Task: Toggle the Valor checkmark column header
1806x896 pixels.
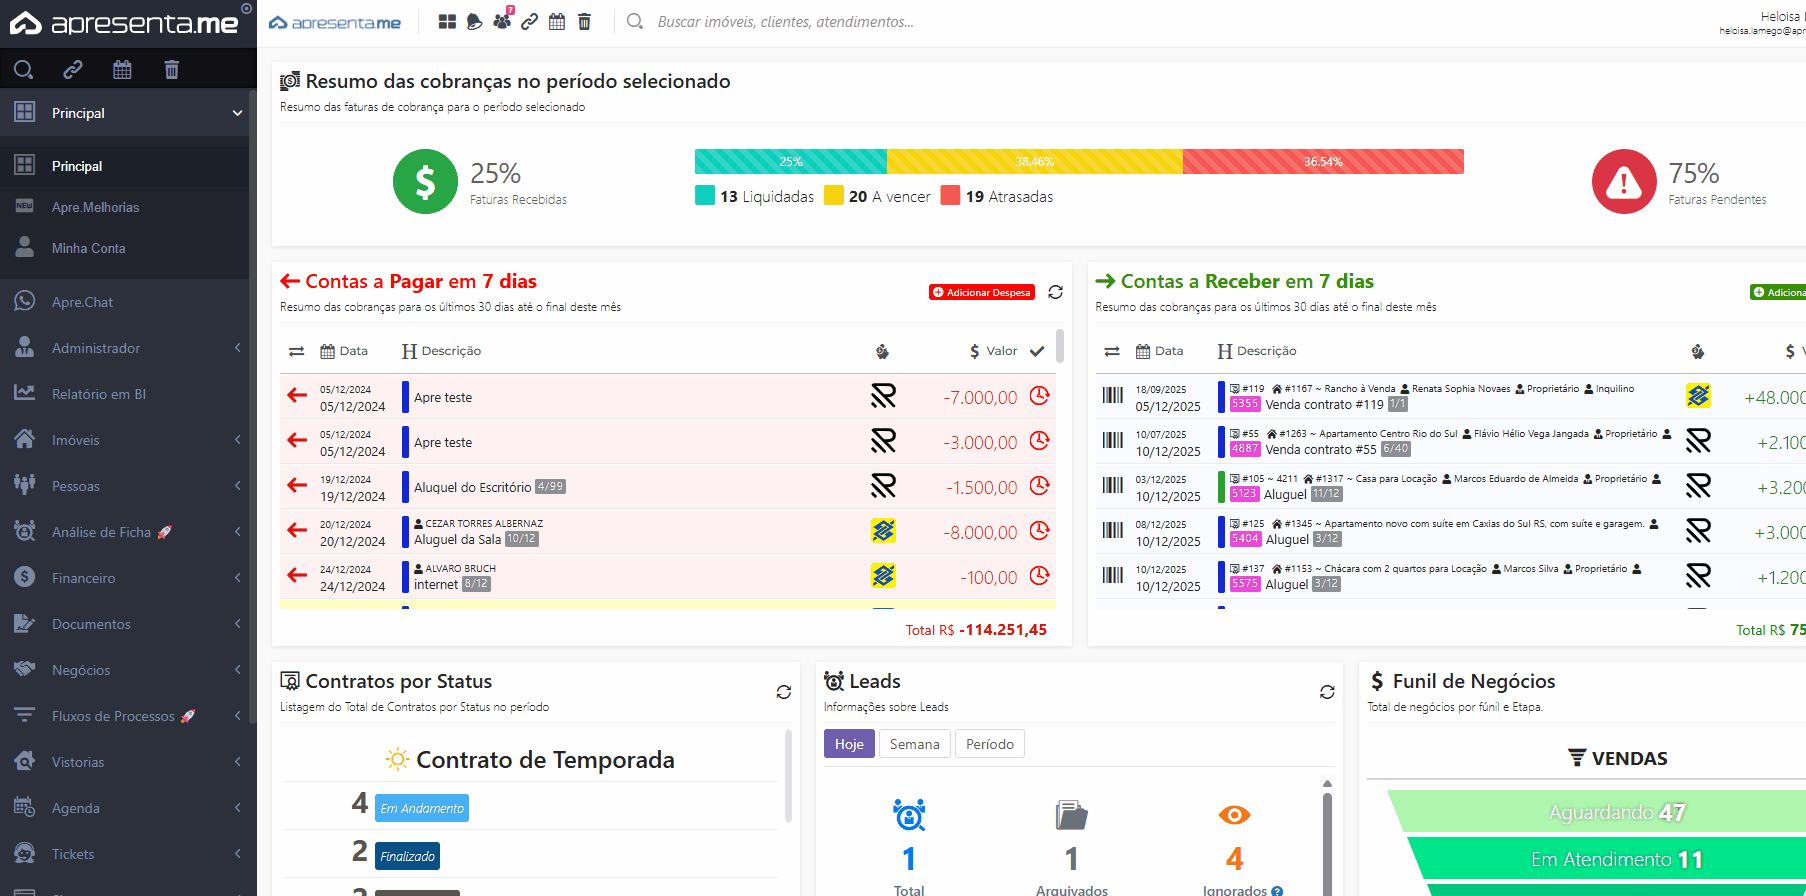Action: (1037, 351)
